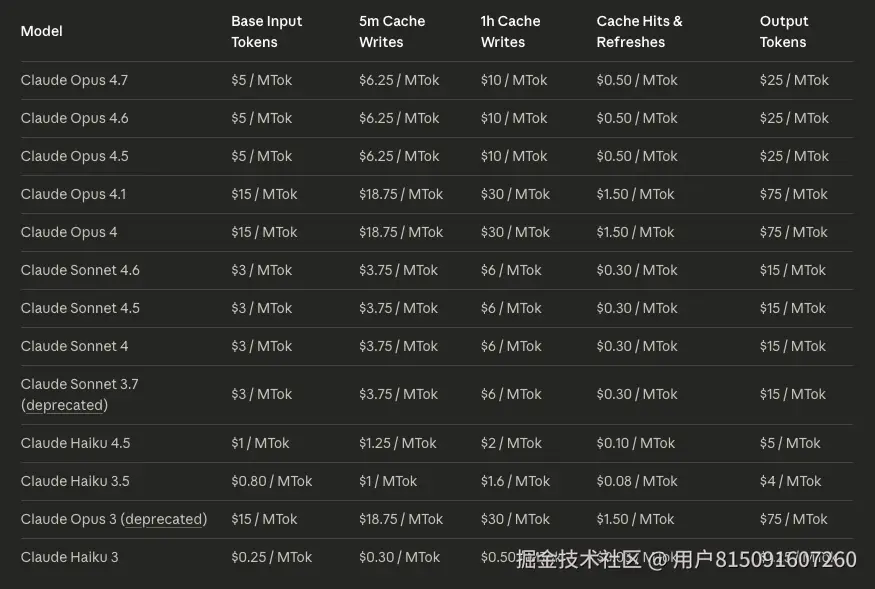Click the Claude Haiku 3.5 model name
The height and width of the screenshot is (589, 875).
point(75,481)
